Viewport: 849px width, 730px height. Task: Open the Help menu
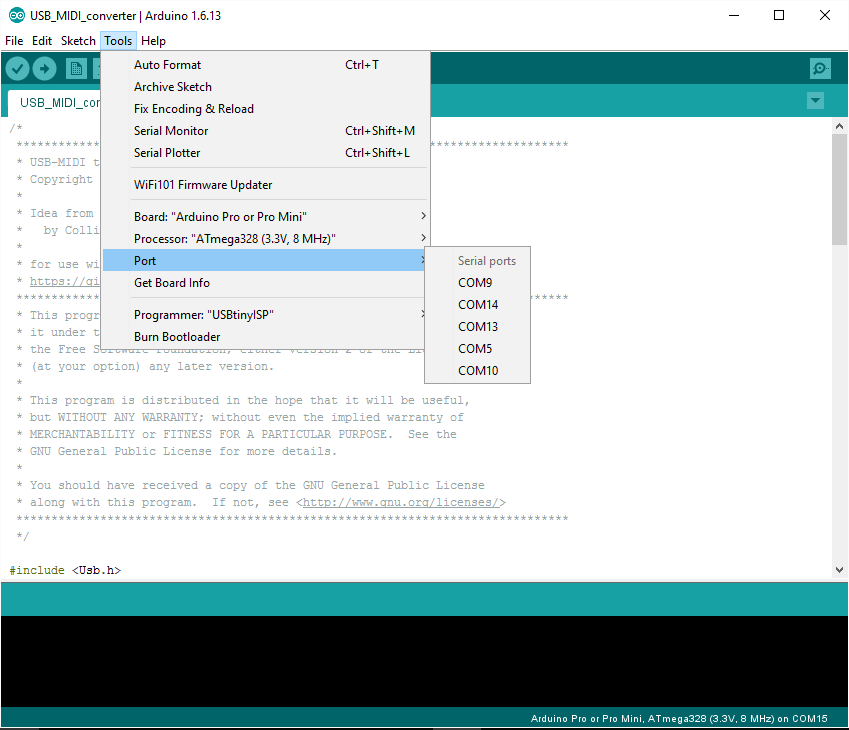click(x=153, y=41)
